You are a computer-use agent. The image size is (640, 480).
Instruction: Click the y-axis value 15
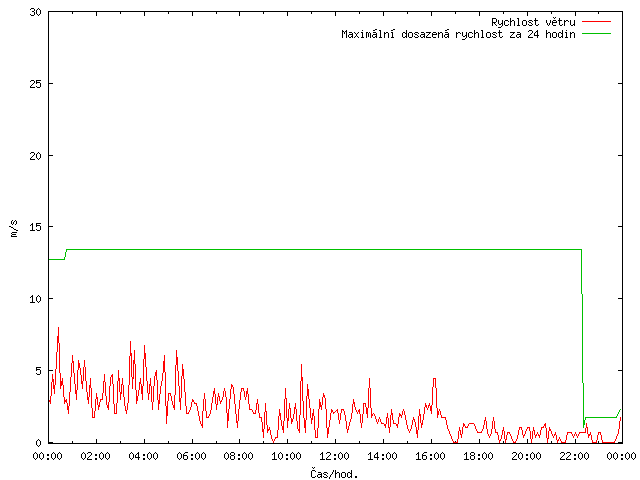[x=36, y=227]
